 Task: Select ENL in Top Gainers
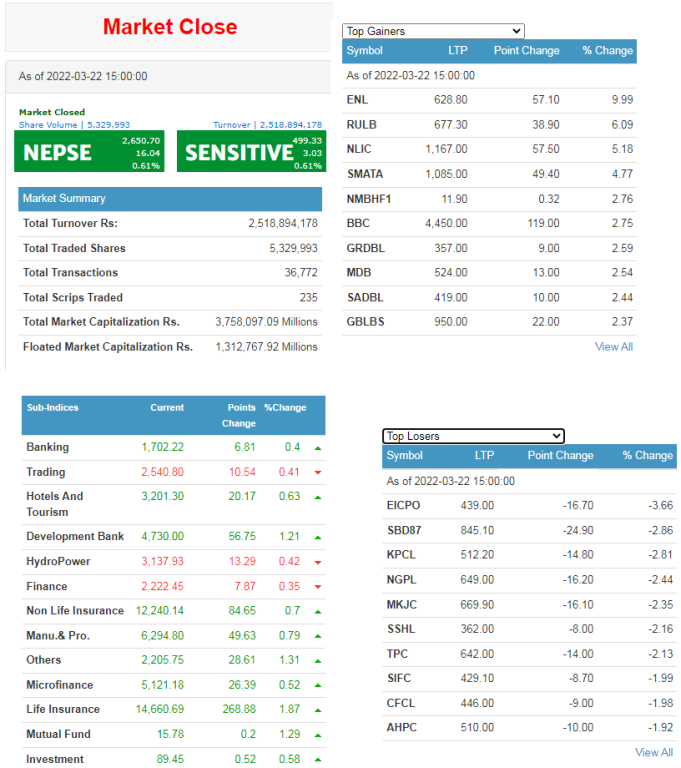point(357,100)
